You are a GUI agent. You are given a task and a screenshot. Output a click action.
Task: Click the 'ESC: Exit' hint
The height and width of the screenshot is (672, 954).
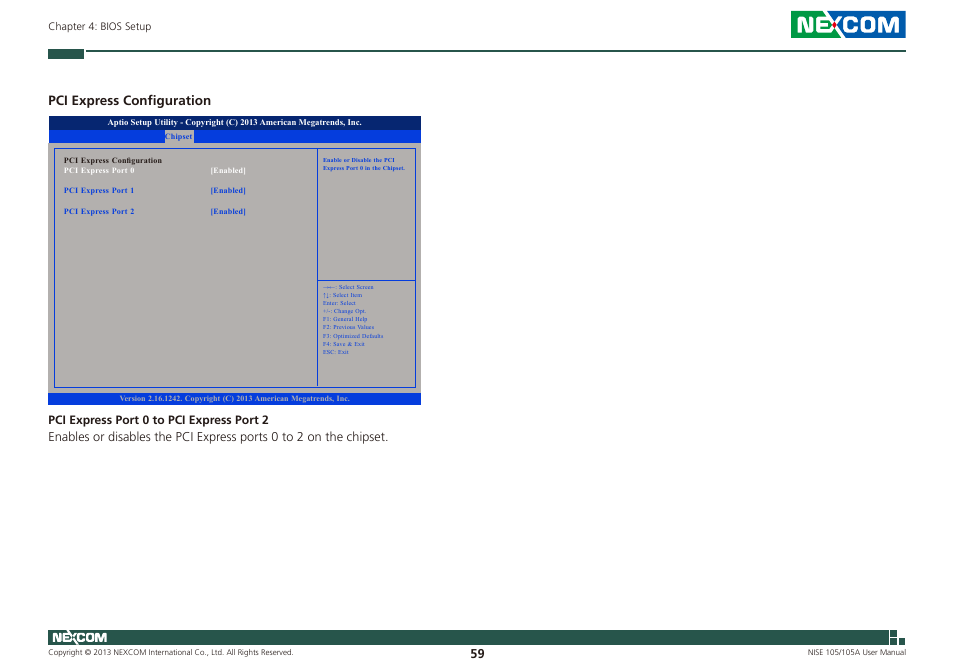click(336, 352)
